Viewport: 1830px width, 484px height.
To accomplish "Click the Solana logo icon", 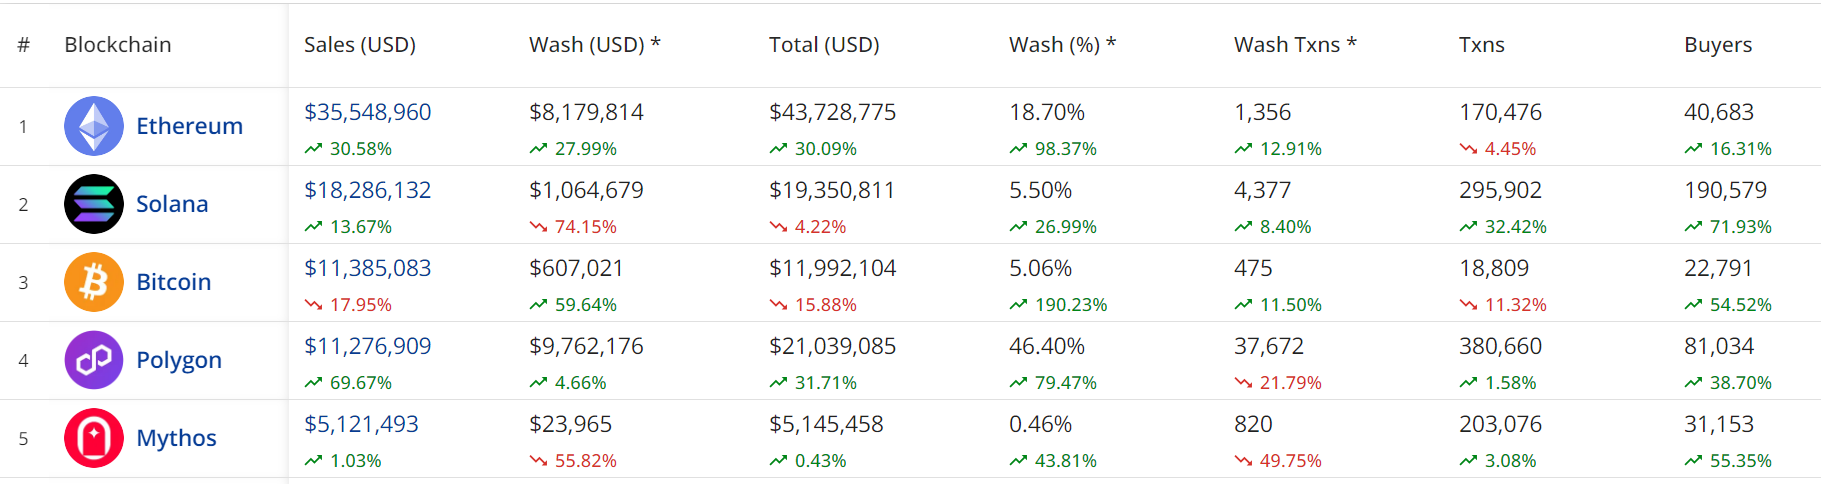I will [x=94, y=204].
